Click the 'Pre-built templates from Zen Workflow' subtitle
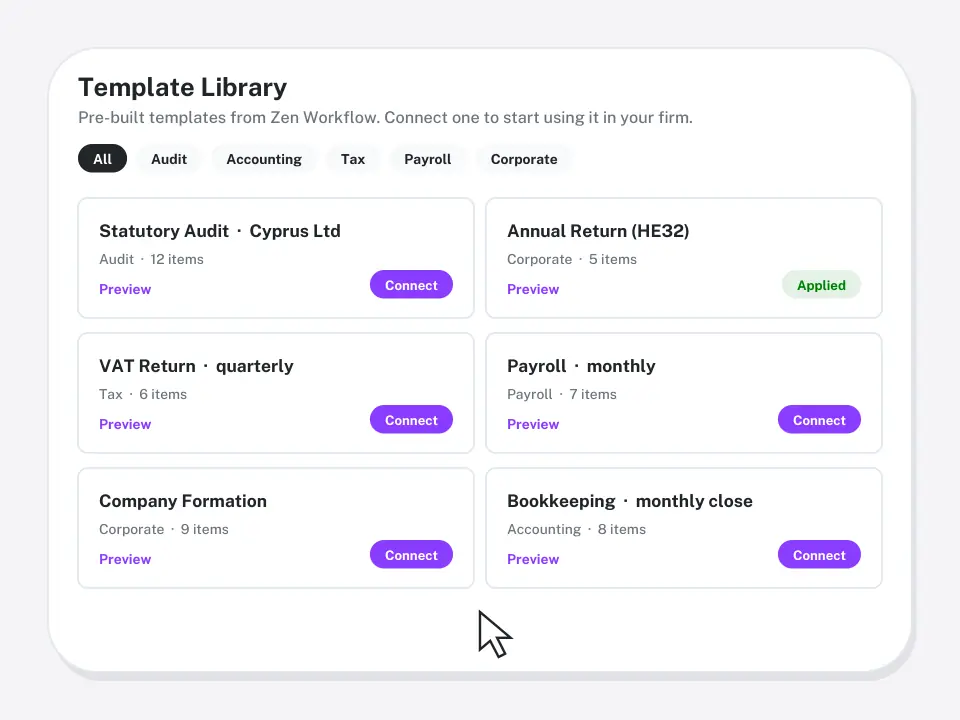The image size is (960, 720). (385, 117)
